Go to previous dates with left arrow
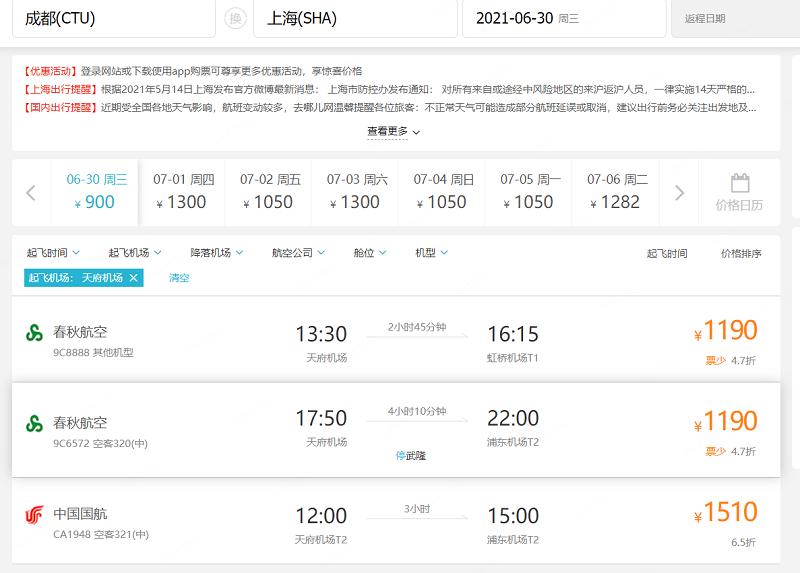This screenshot has height=573, width=800. pos(31,193)
